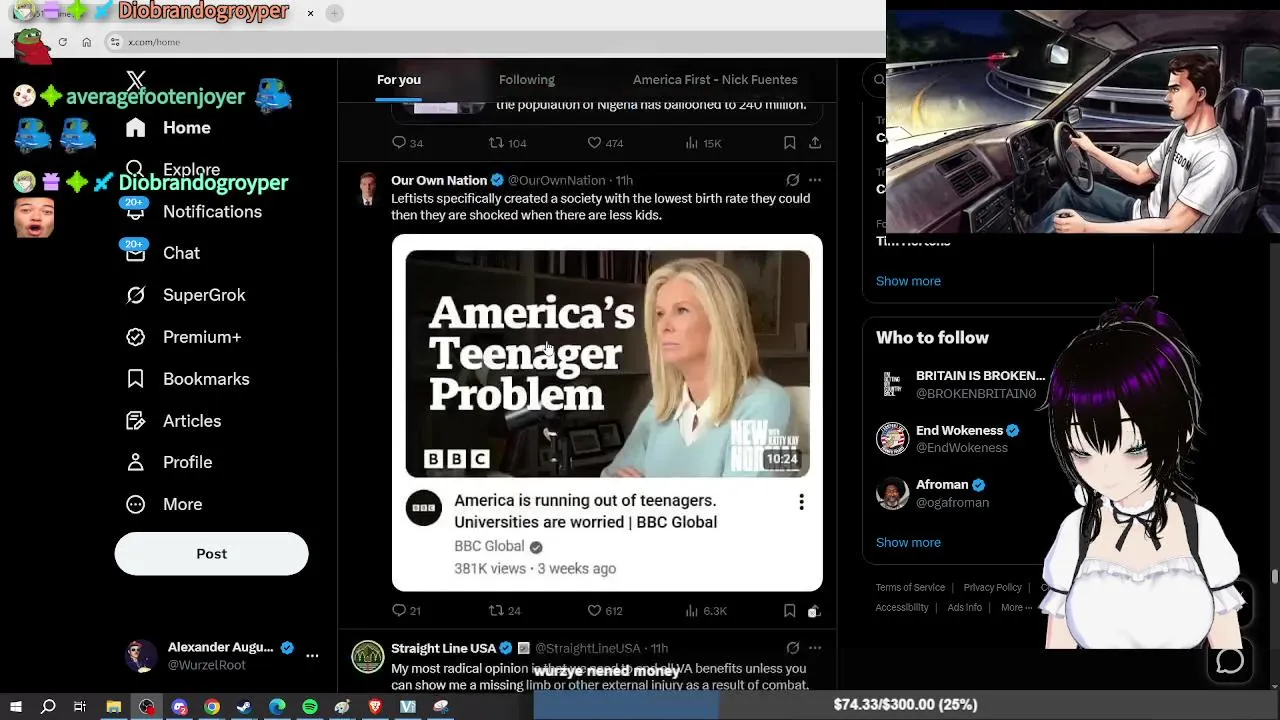Open SuperGrok in the sidebar

tap(204, 295)
